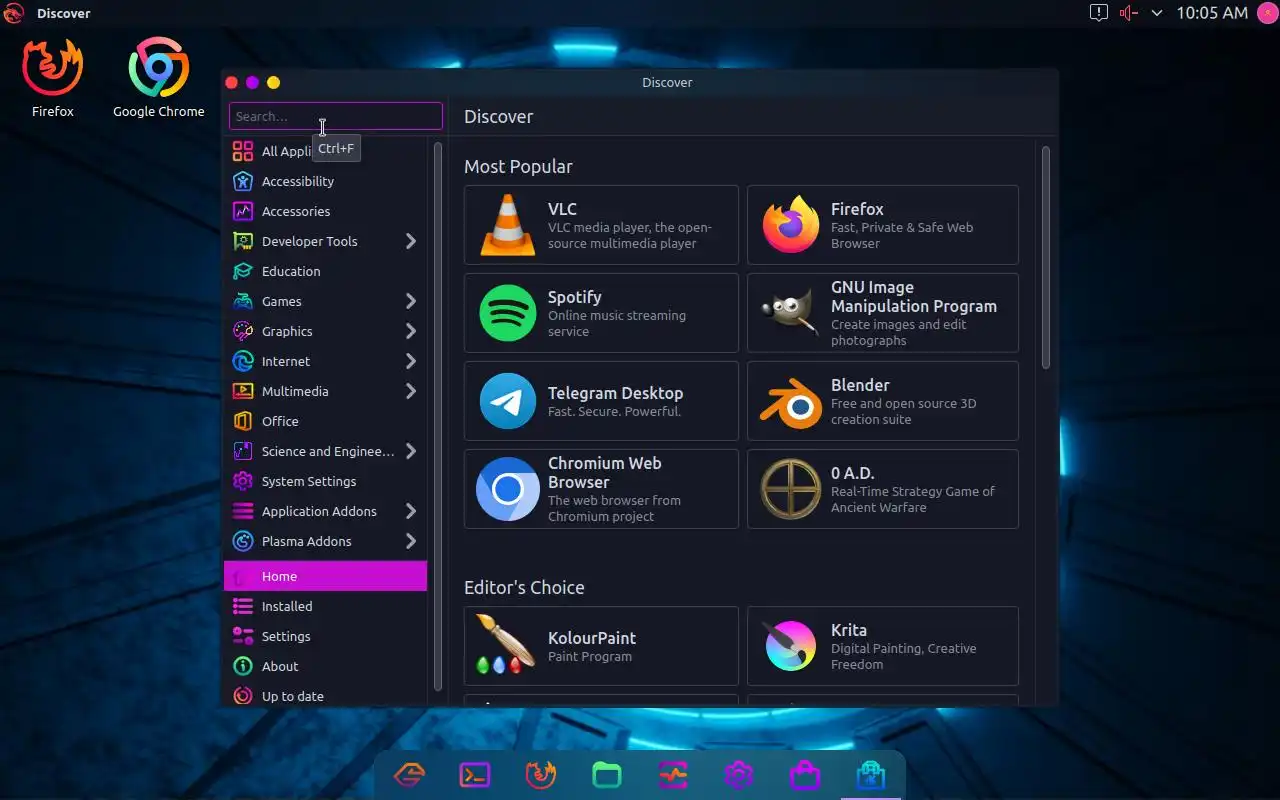1280x800 pixels.
Task: Open the Google Chrome desktop shortcut
Action: point(159,78)
